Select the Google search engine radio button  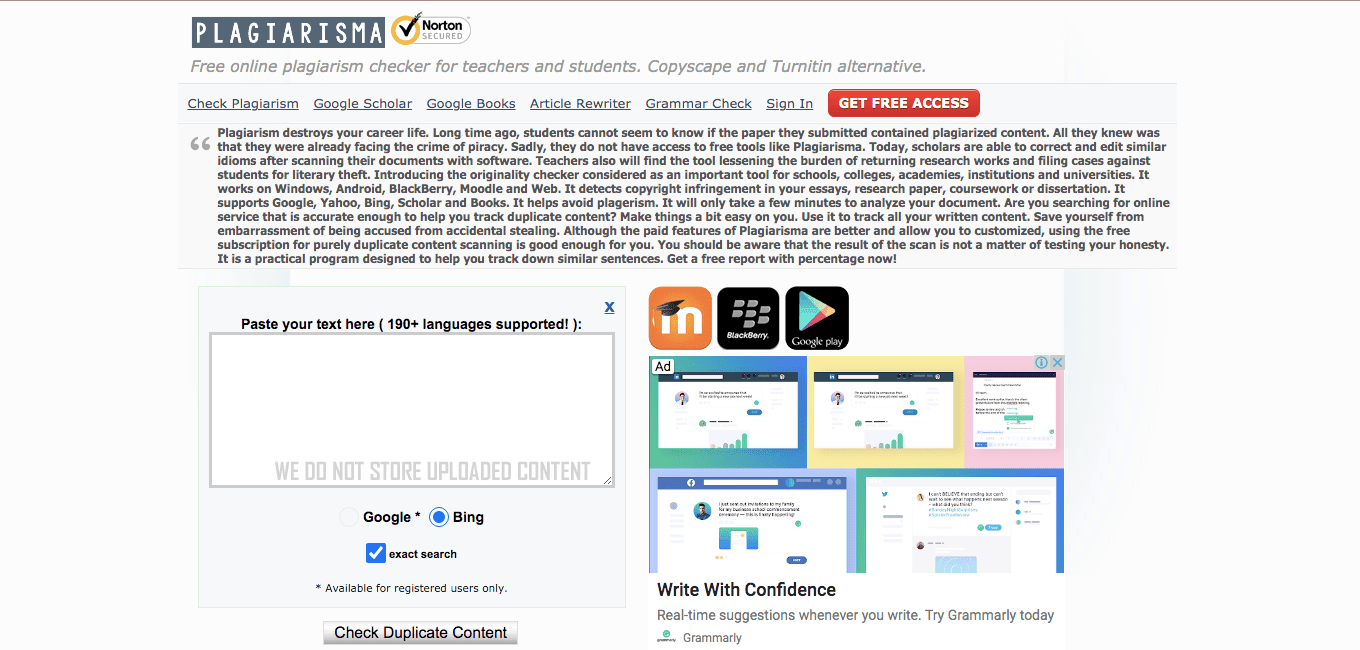348,517
